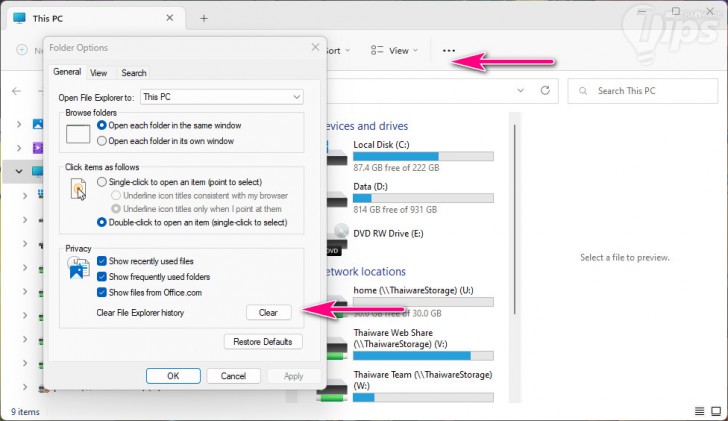
Task: Click the Network locations group header
Action: coord(365,272)
